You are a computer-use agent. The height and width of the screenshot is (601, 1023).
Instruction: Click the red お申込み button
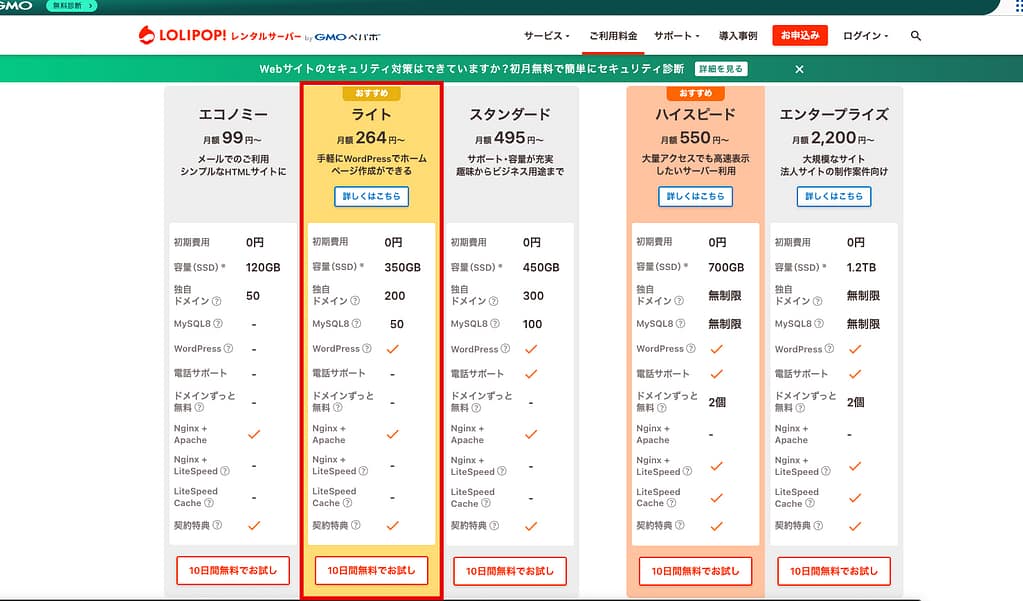800,36
